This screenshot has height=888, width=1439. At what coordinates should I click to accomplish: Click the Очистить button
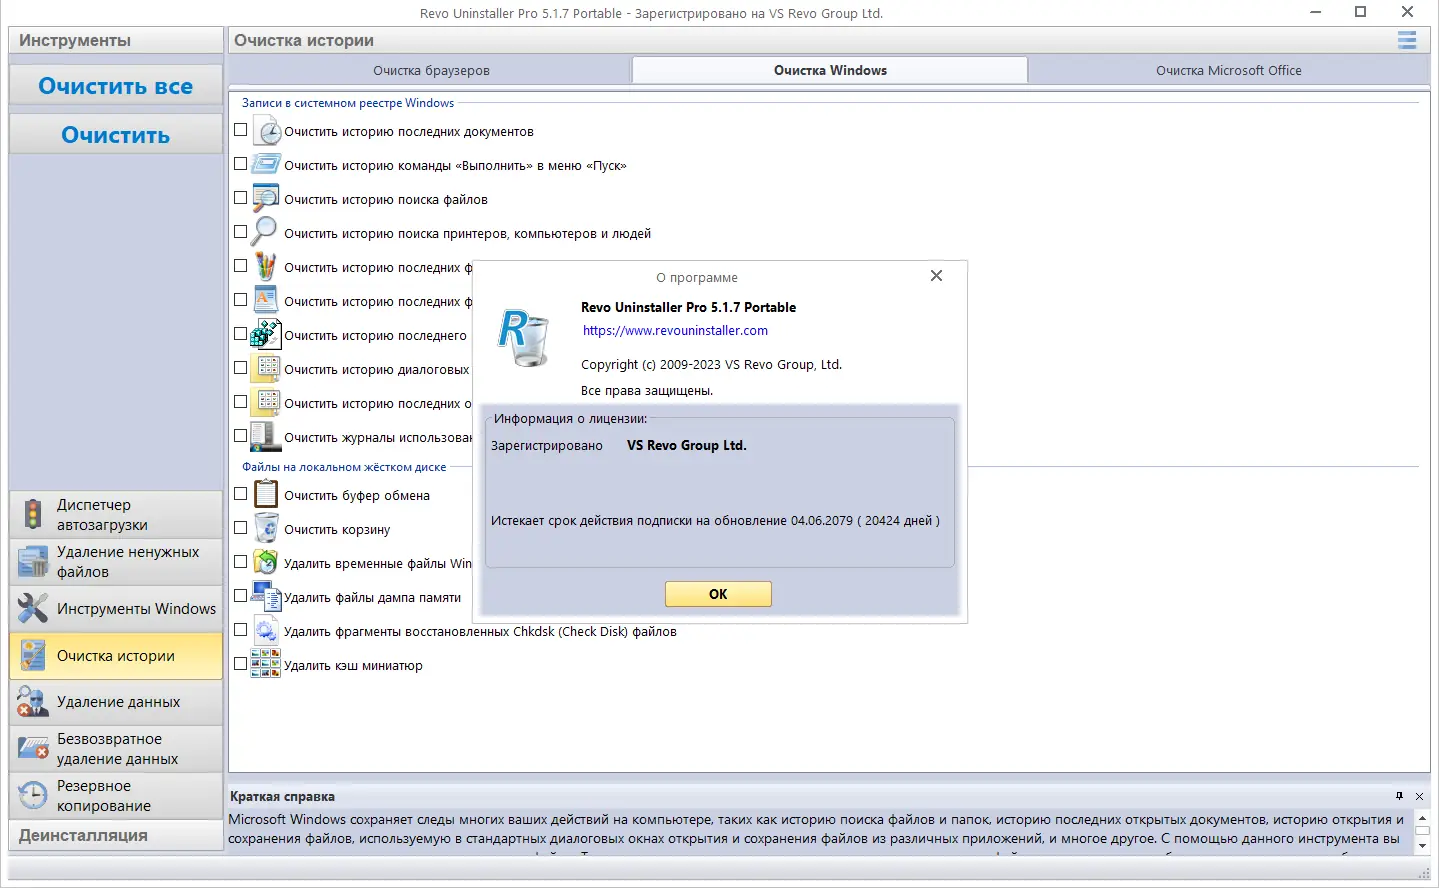116,135
